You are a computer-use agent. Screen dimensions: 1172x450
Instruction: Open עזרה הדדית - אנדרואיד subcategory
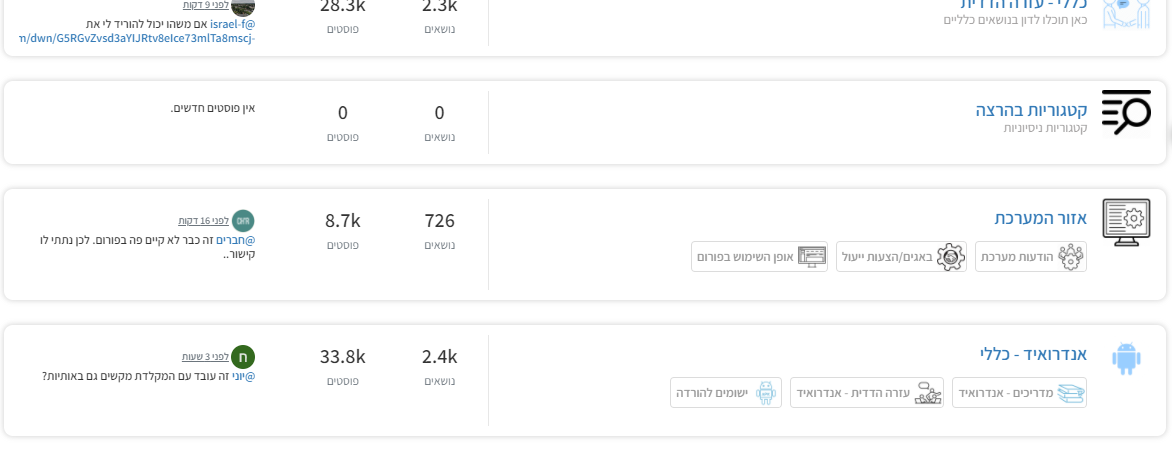[867, 392]
